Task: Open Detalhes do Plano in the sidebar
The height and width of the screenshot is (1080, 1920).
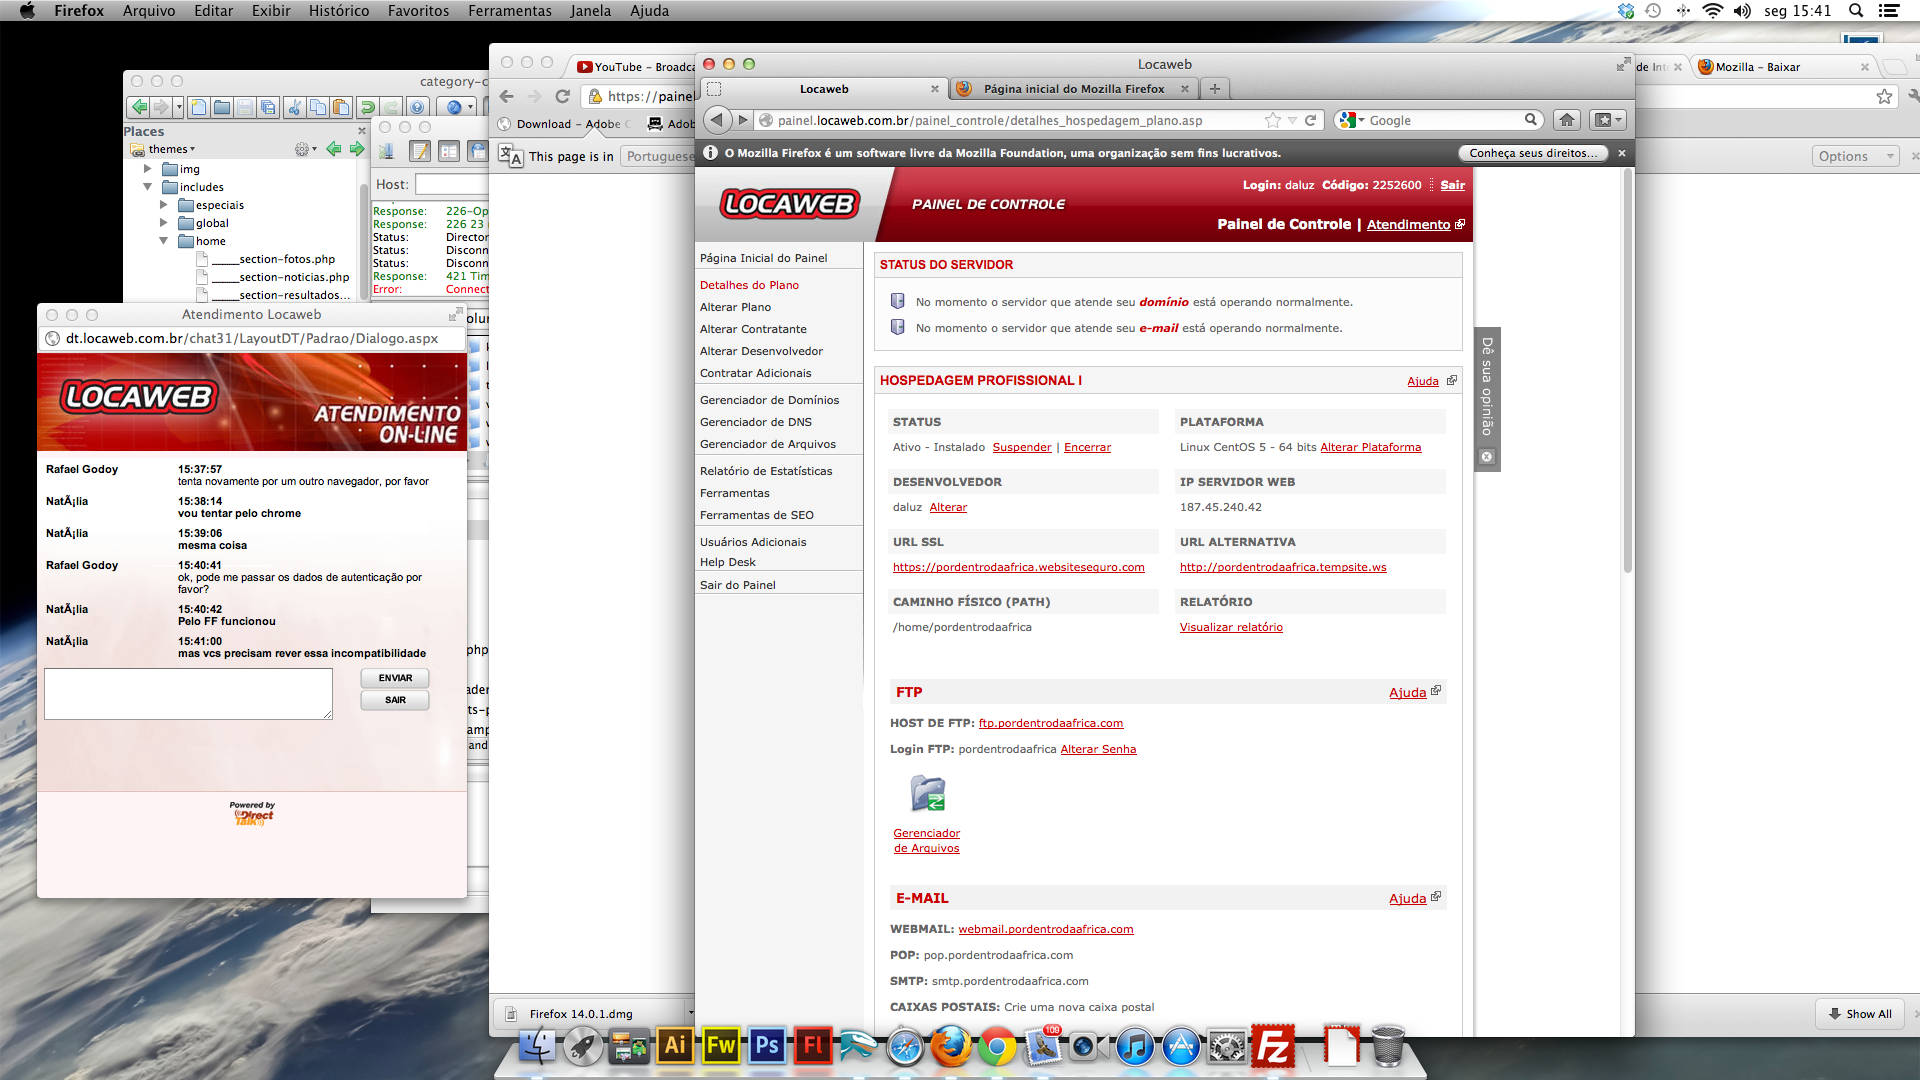Action: [749, 285]
